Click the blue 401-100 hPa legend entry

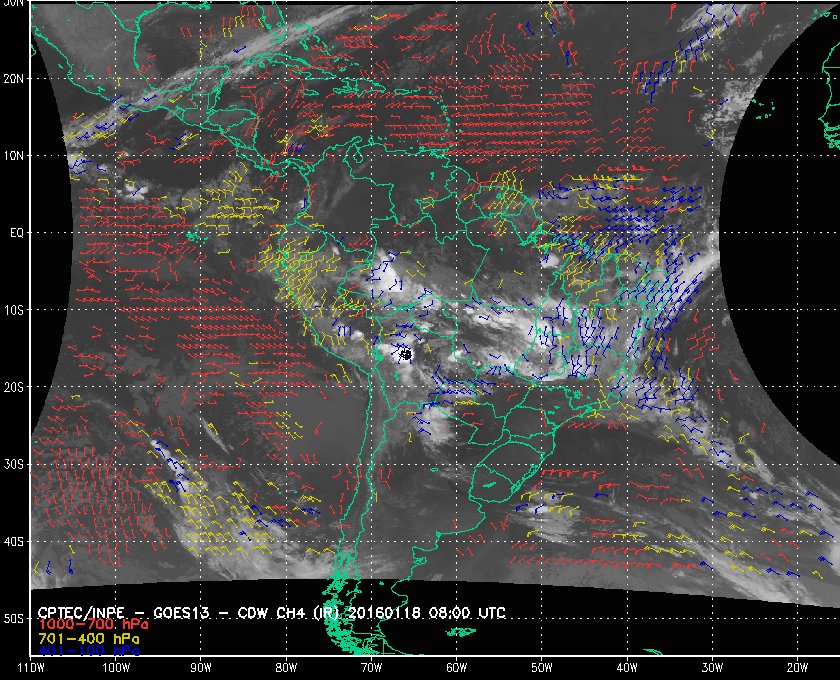click(88, 652)
